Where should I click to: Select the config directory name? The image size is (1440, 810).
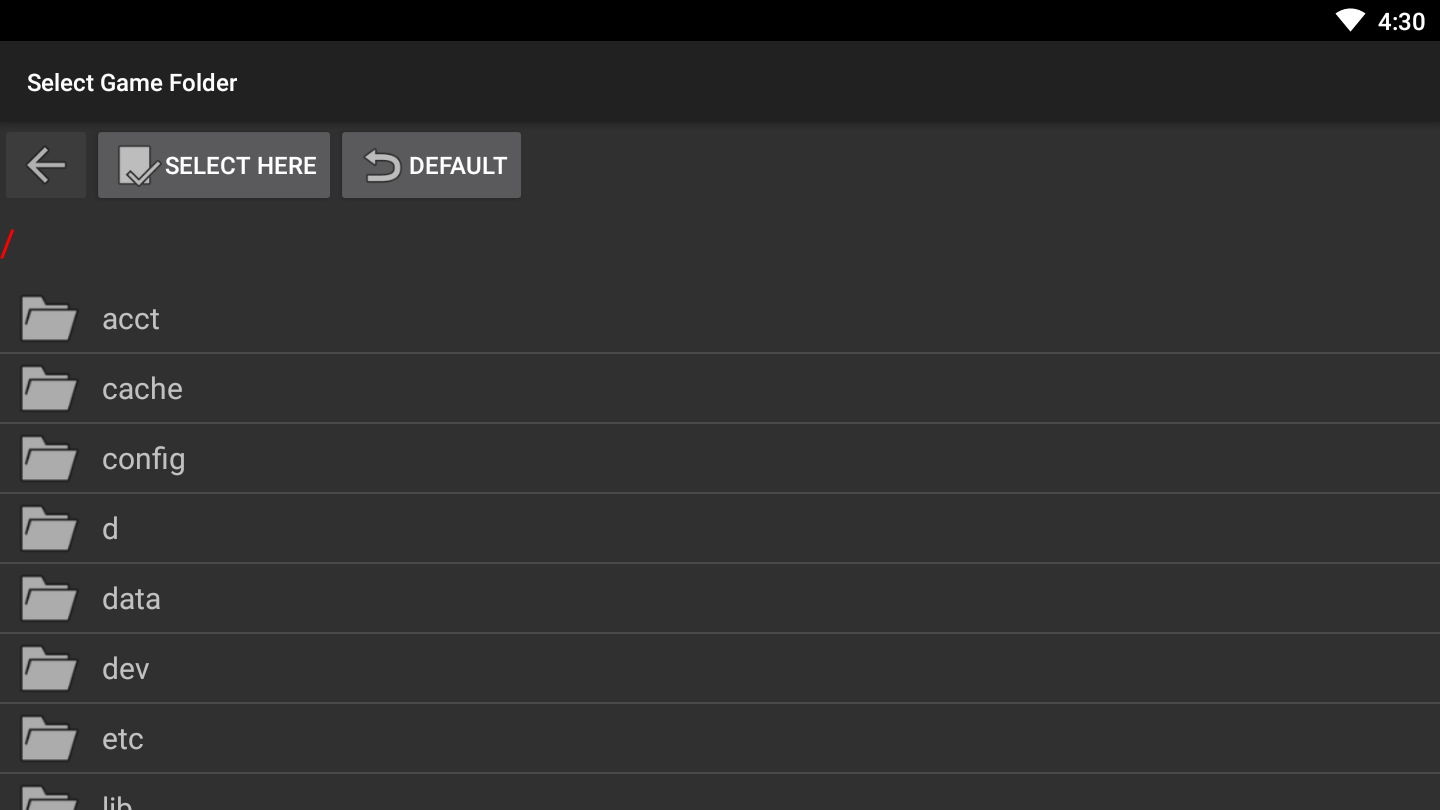pos(144,460)
